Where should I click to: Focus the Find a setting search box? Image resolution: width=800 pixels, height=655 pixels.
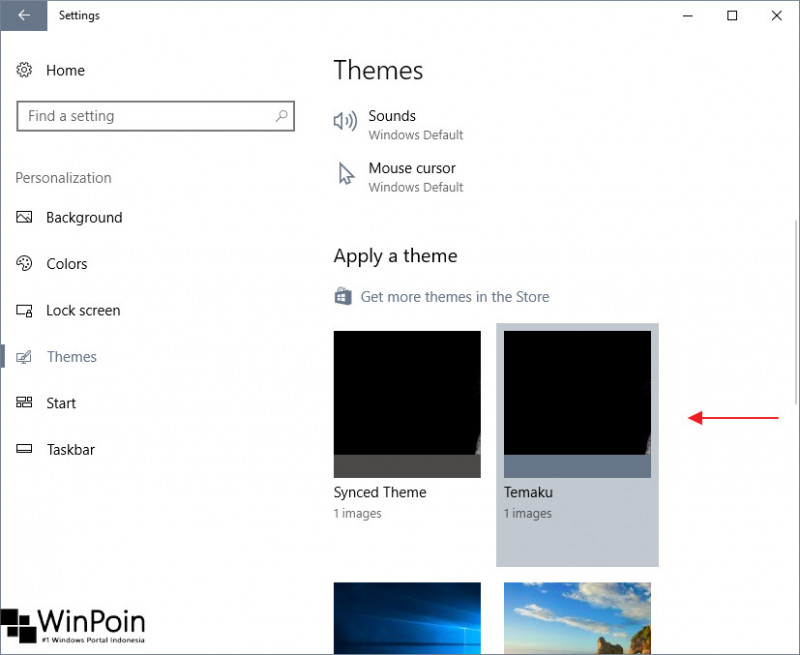pos(155,116)
